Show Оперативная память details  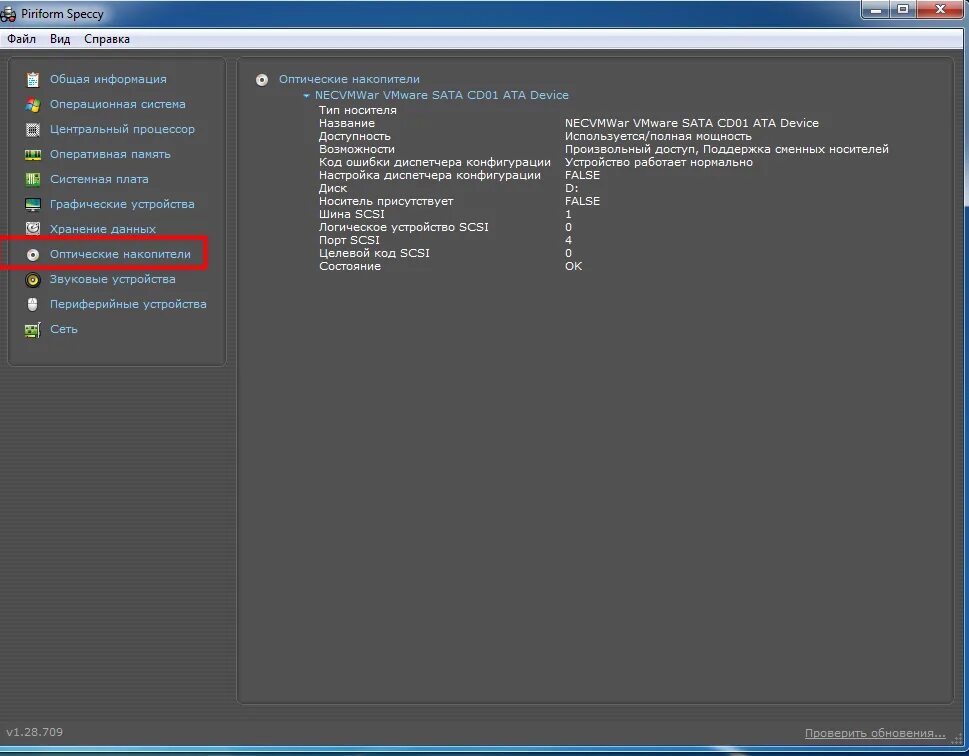[110, 155]
